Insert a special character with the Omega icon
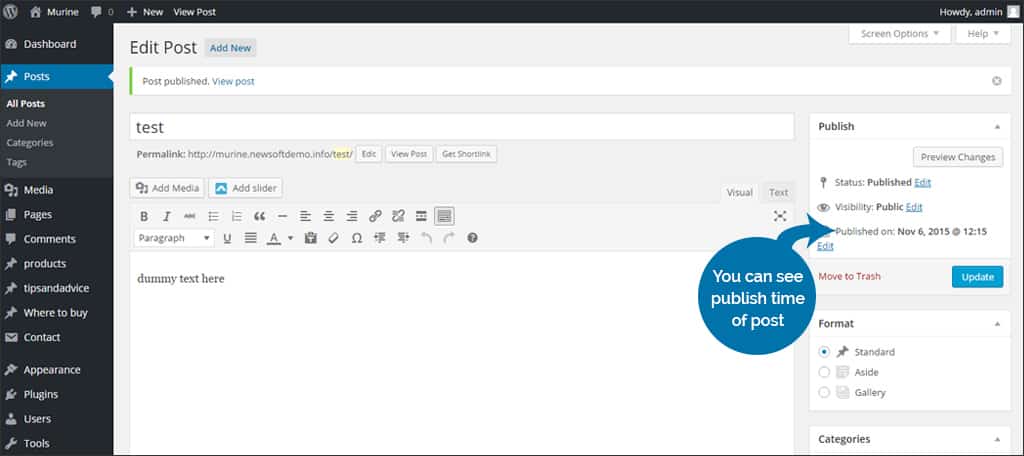 click(x=356, y=238)
